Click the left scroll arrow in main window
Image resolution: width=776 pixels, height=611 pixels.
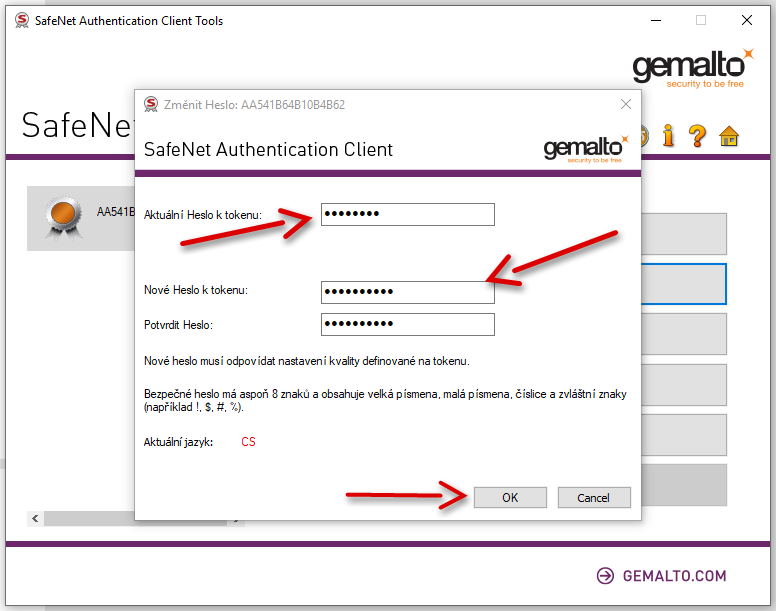click(x=35, y=518)
